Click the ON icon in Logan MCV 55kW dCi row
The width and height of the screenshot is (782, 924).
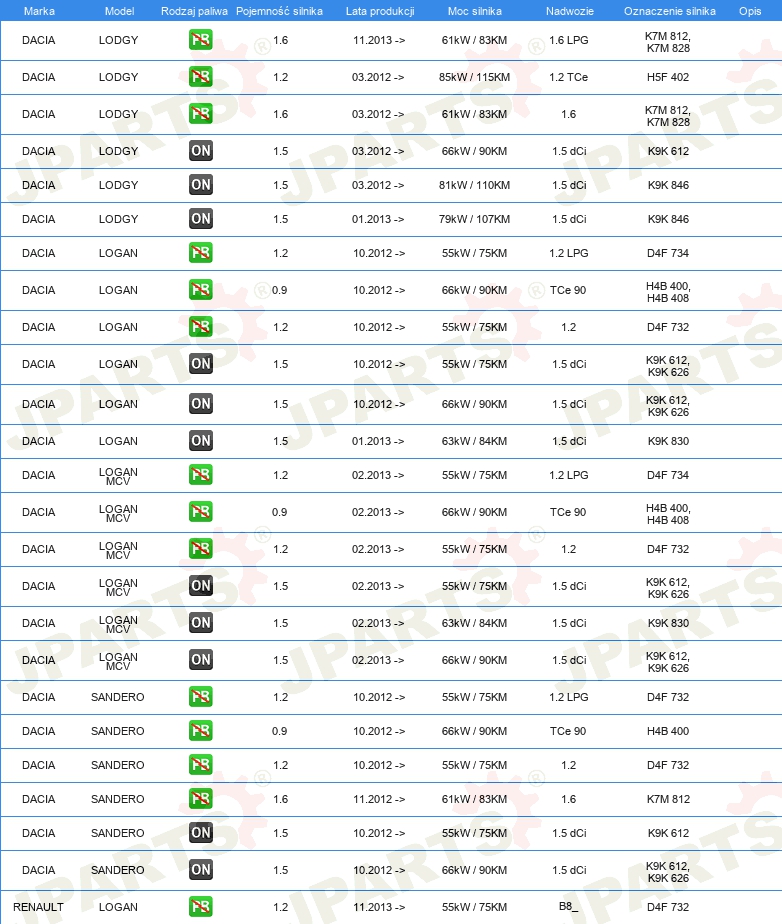click(x=200, y=586)
